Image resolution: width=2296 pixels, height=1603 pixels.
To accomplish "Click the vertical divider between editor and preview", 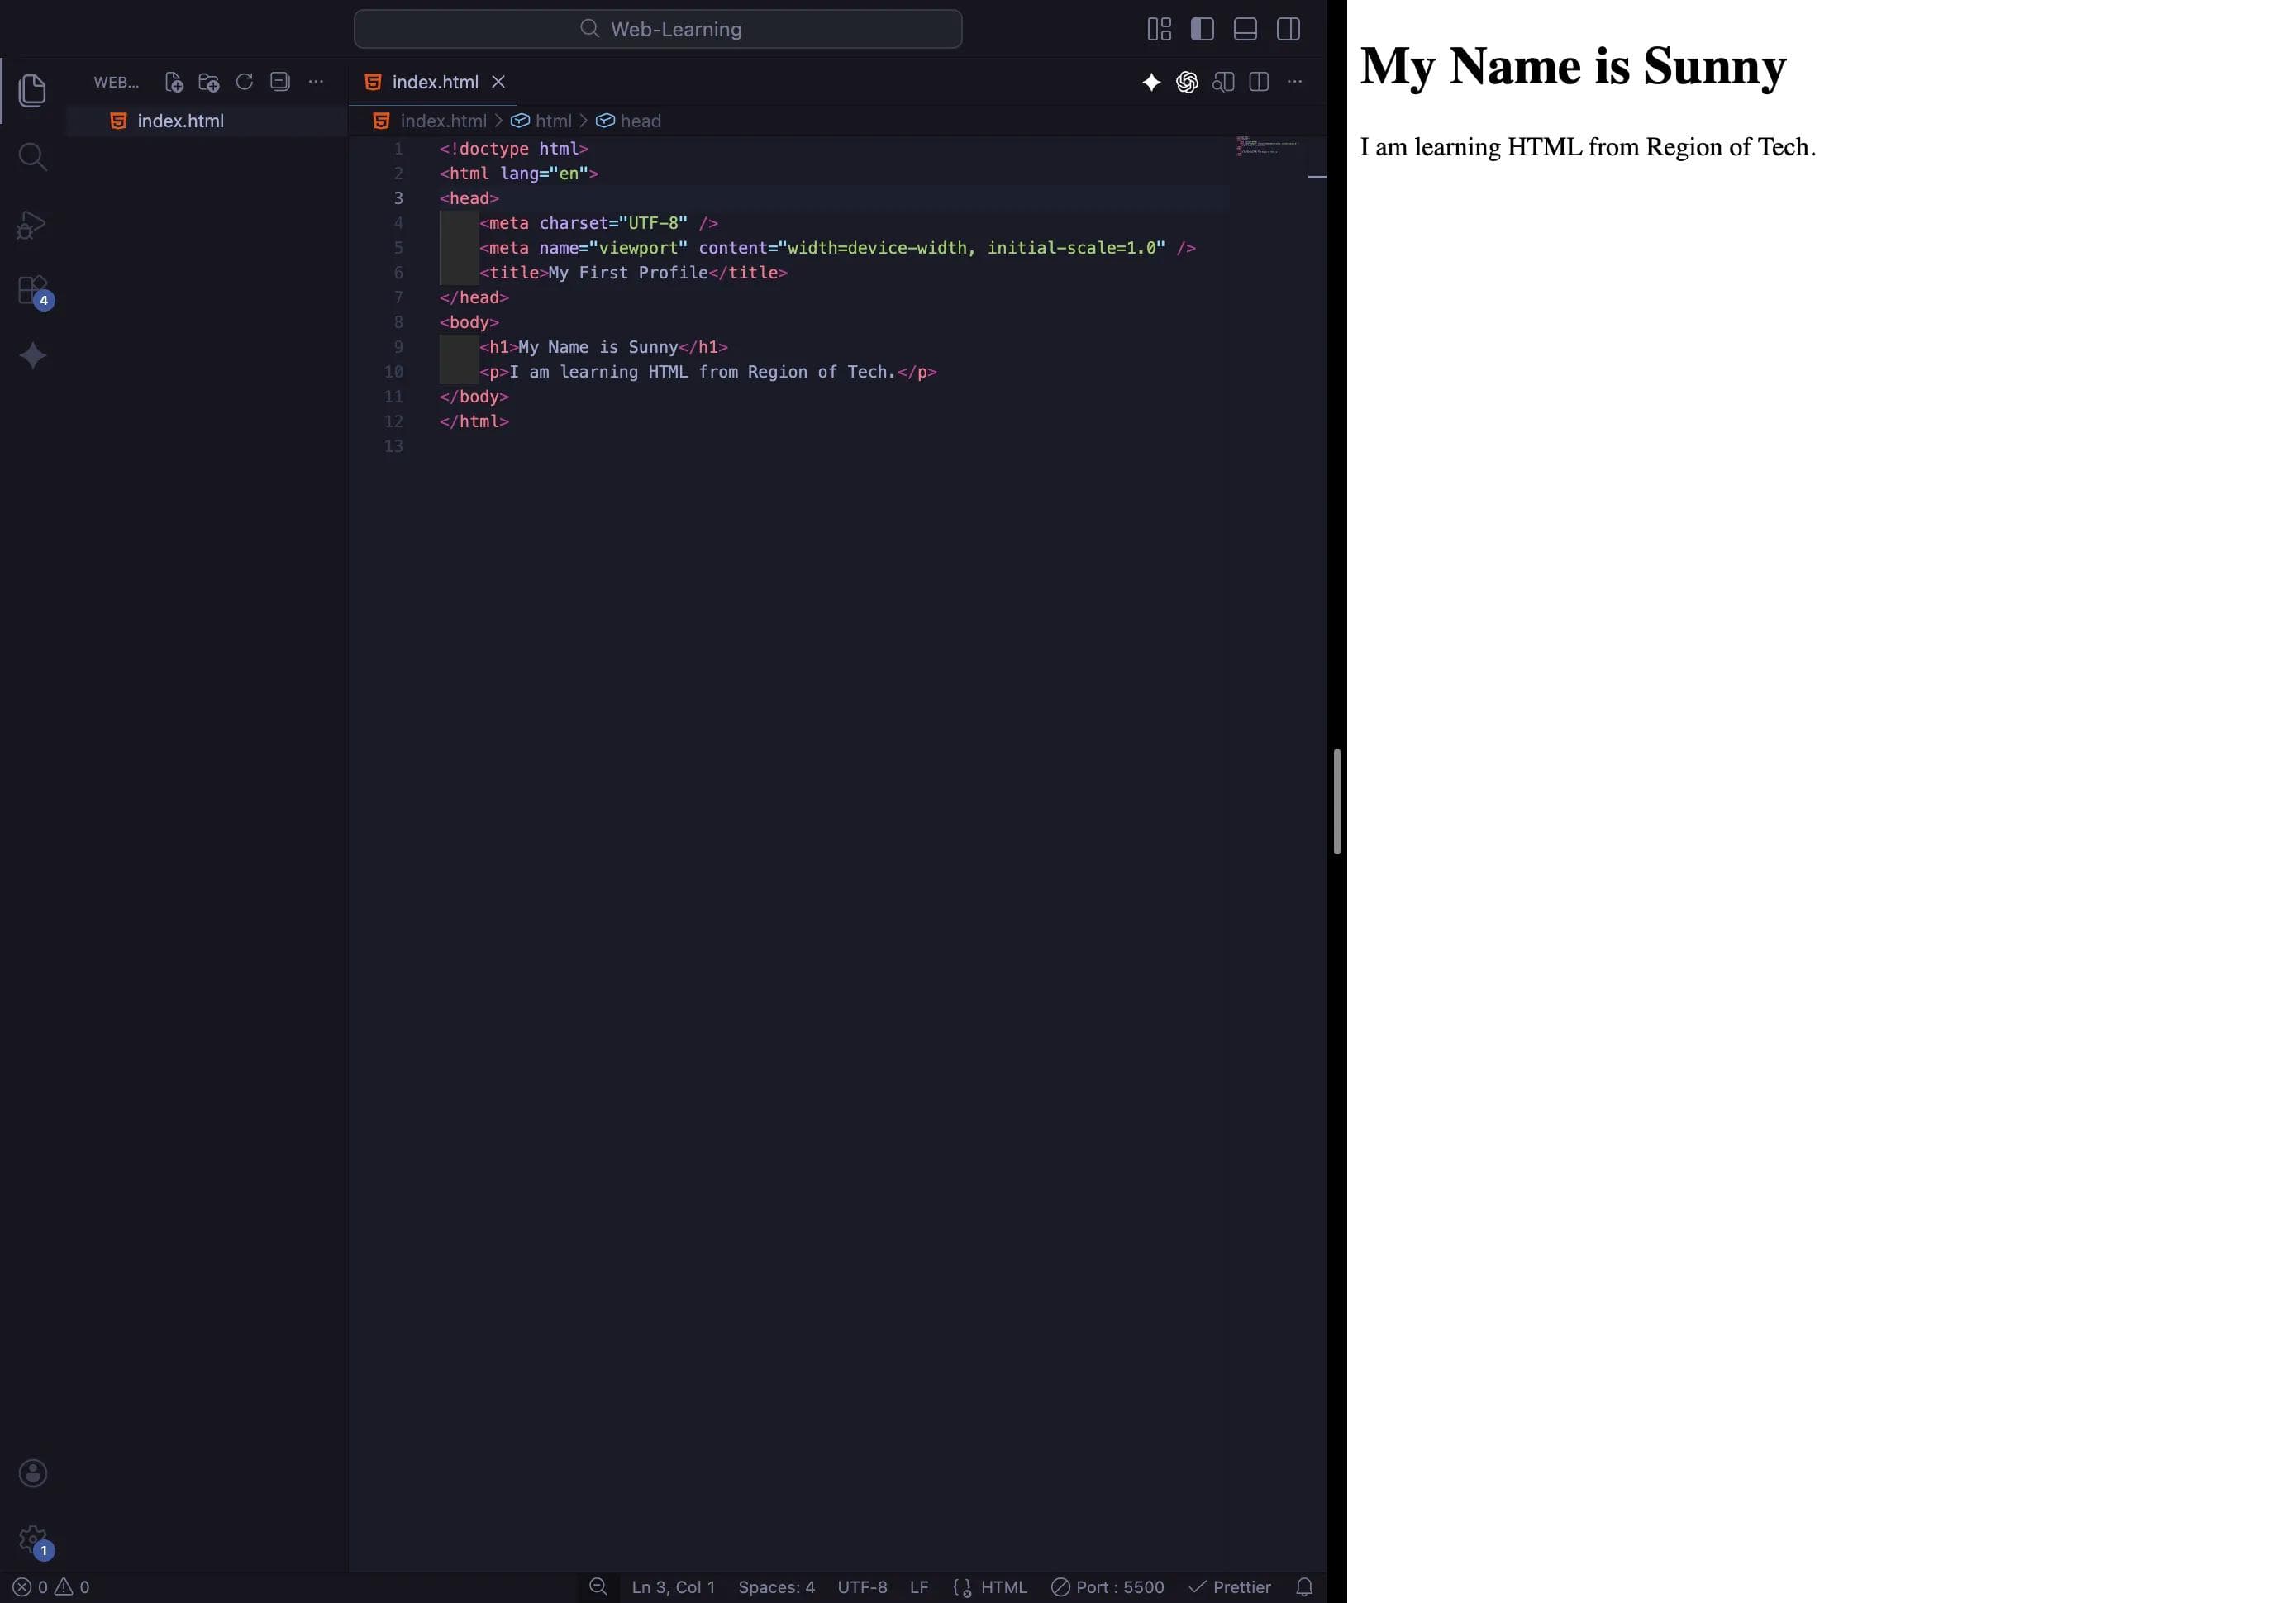I will [x=1337, y=801].
